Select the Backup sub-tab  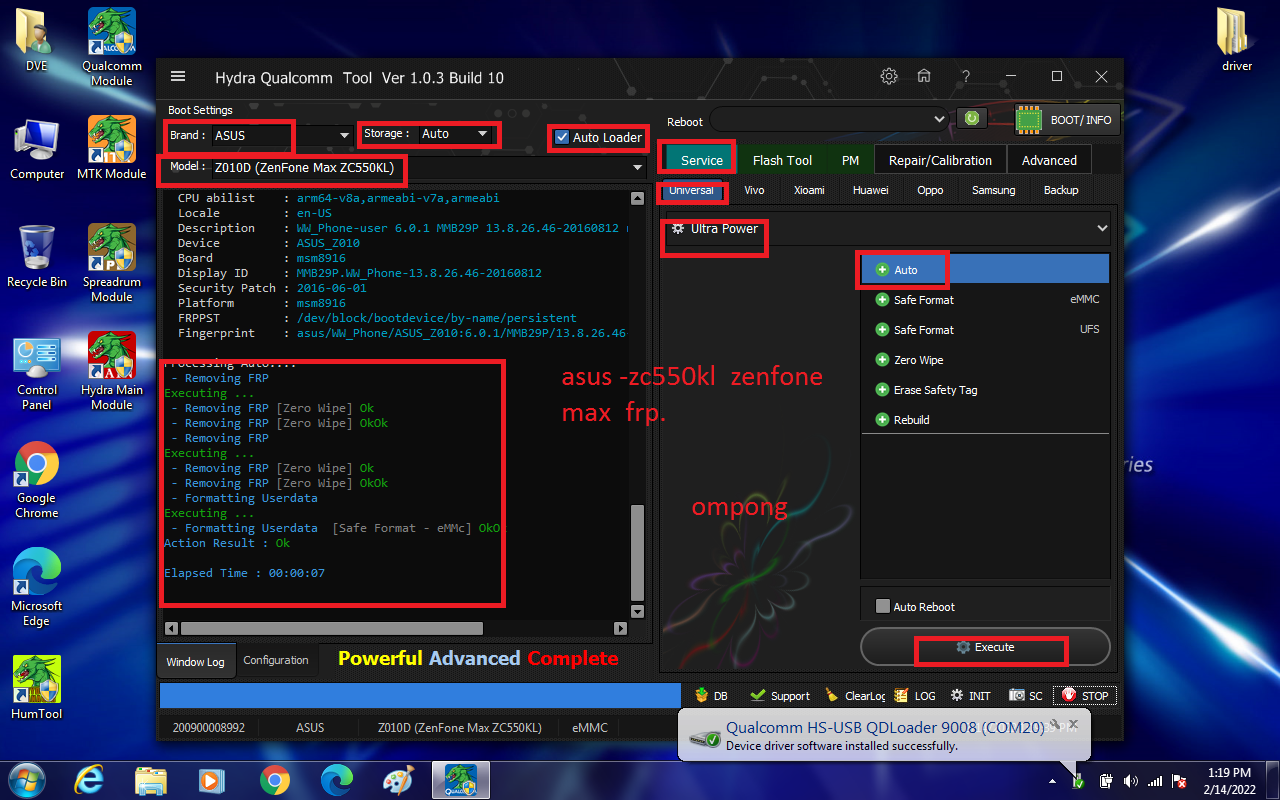point(1061,190)
